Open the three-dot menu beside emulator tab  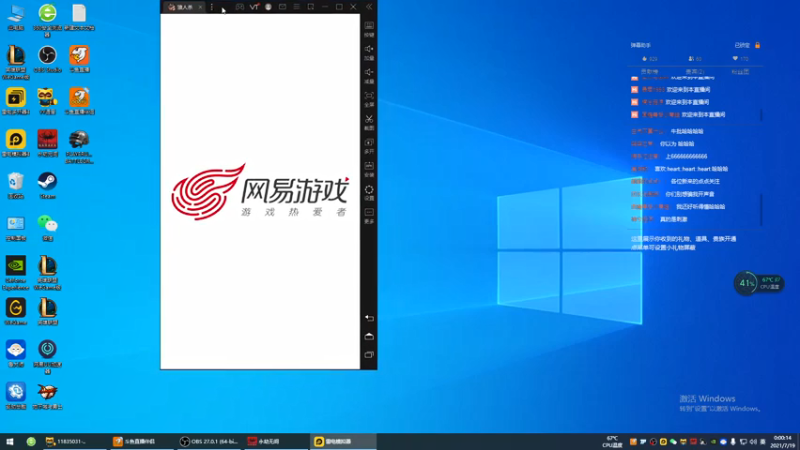[212, 7]
